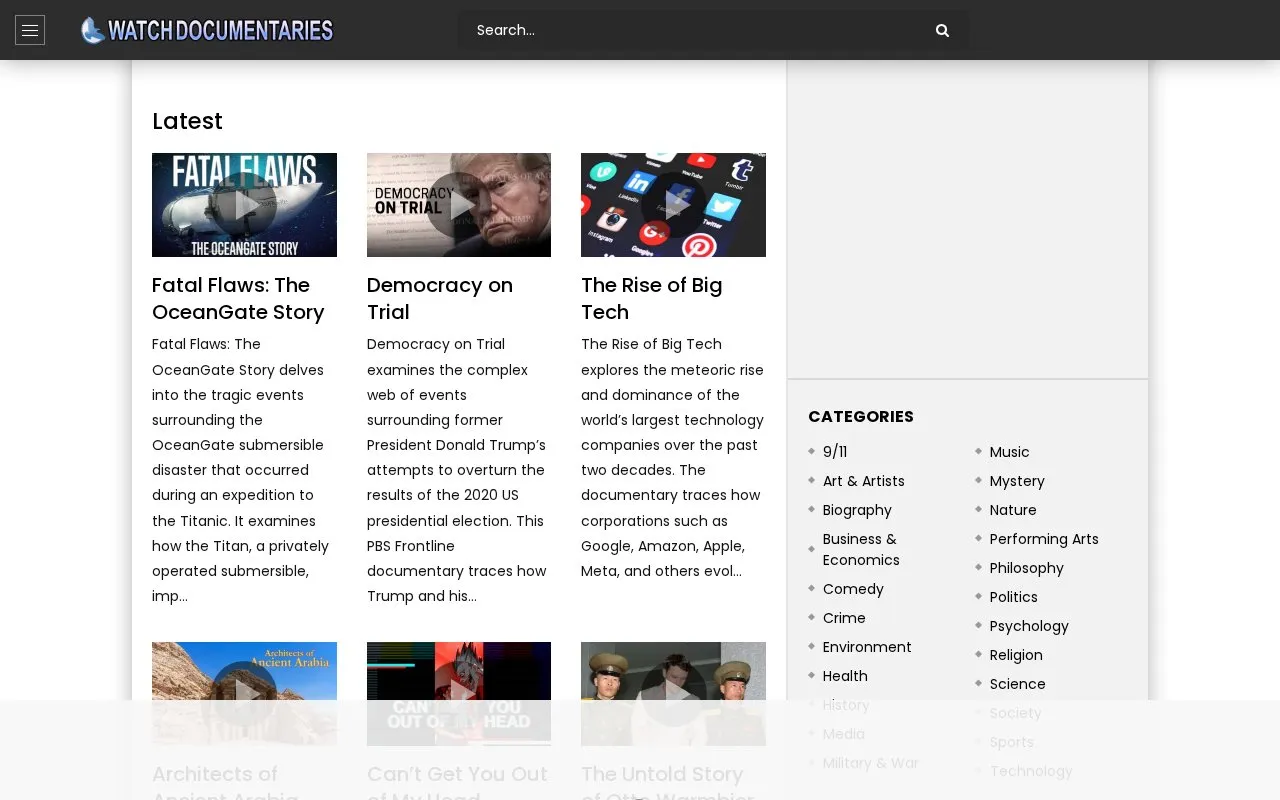This screenshot has width=1280, height=800.
Task: Play the Fatal Flaws OceanGate thumbnail
Action: (244, 205)
